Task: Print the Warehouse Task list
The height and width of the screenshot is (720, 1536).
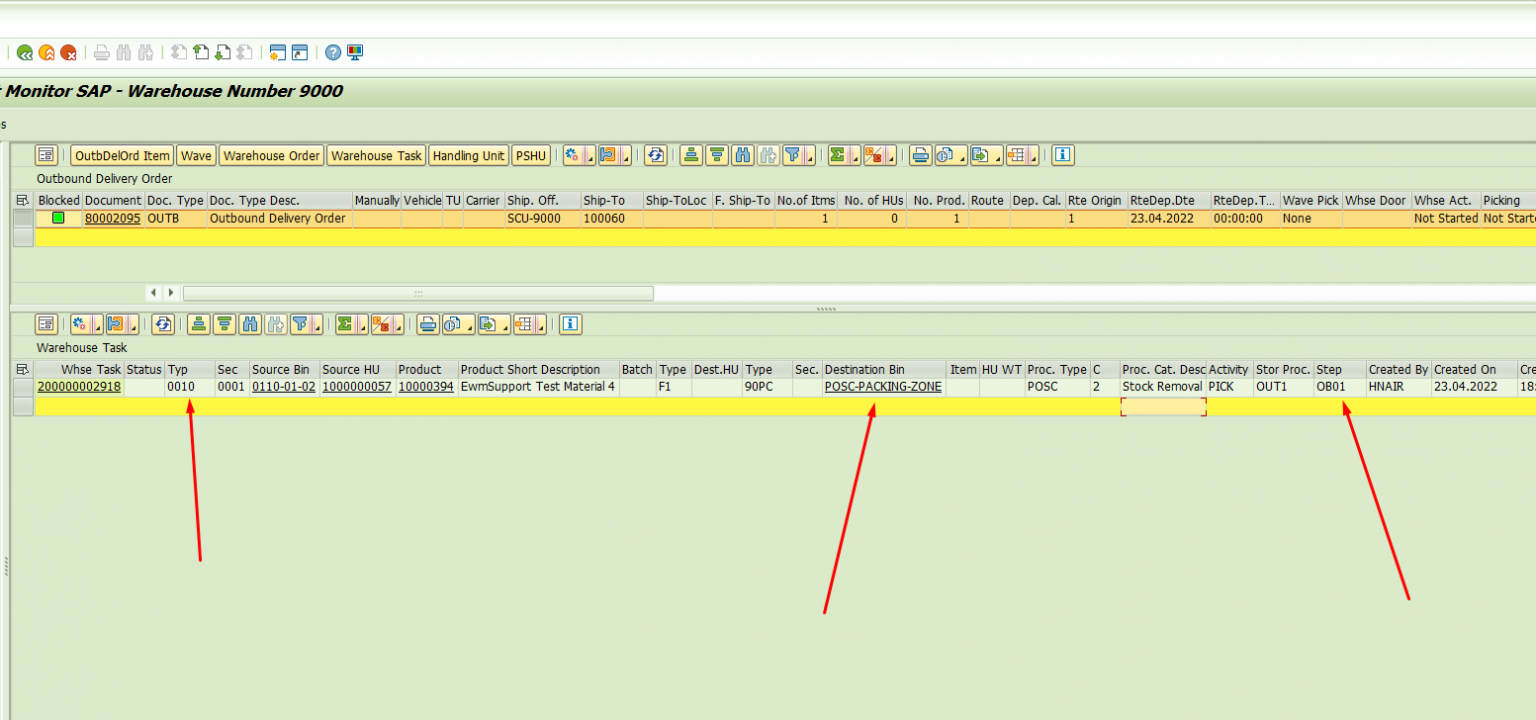Action: click(x=427, y=324)
